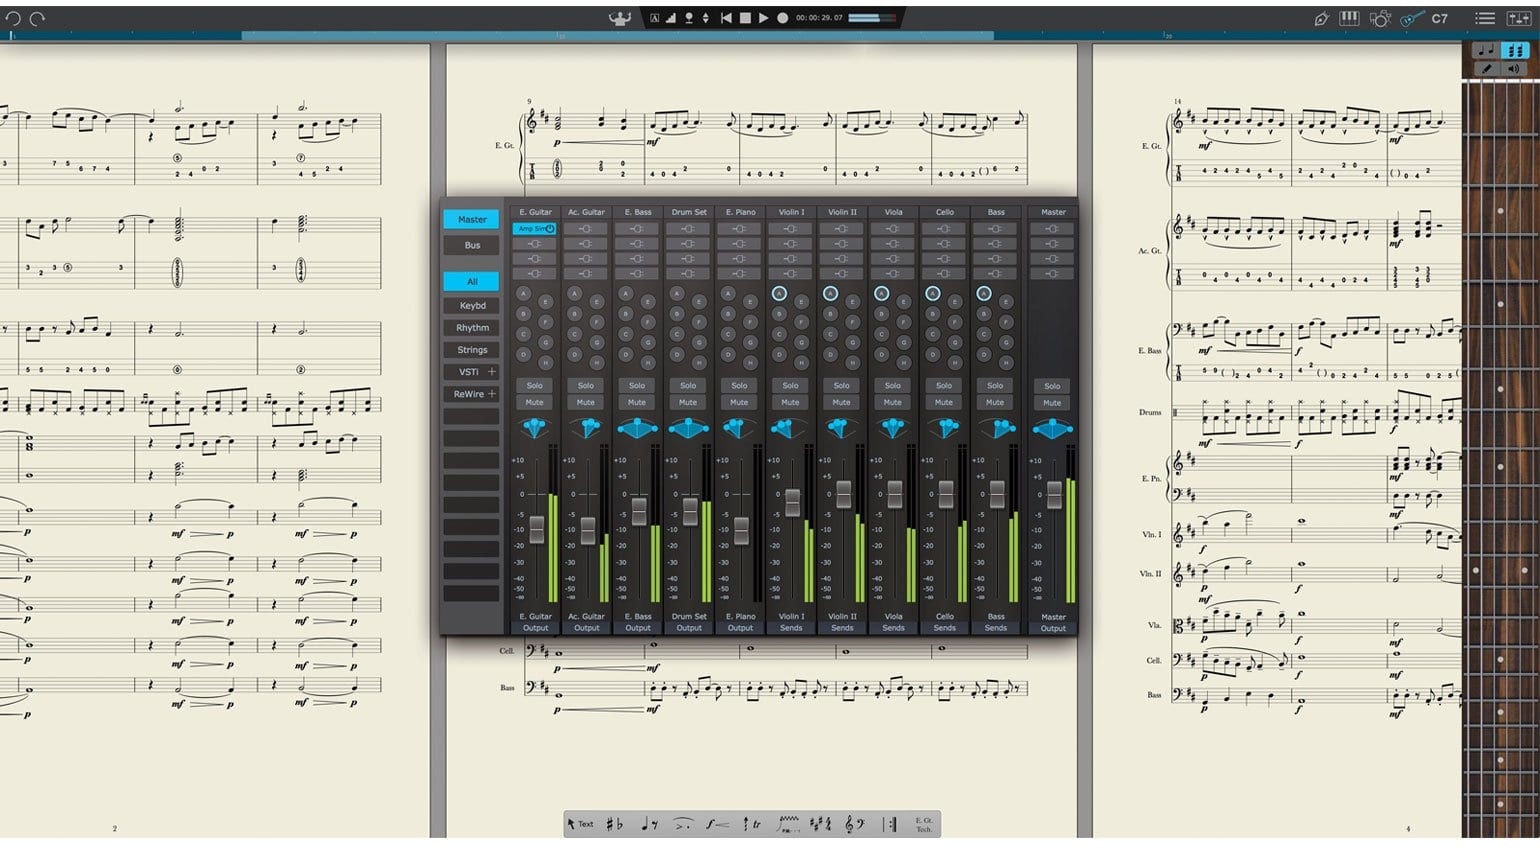This screenshot has width=1540, height=850.
Task: Open the E. Guitar Output selector
Action: [535, 628]
